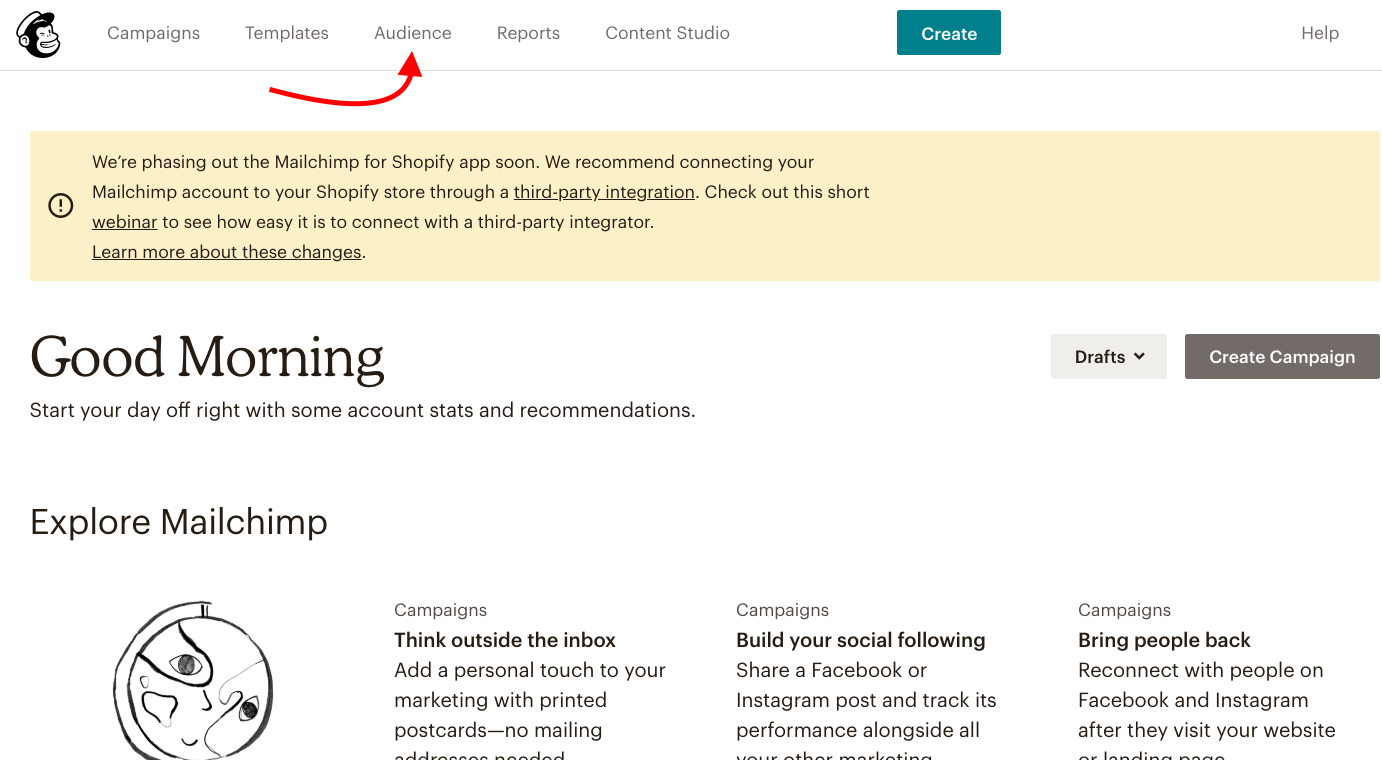Open the Reports page
The image size is (1382, 760).
pyautogui.click(x=528, y=33)
